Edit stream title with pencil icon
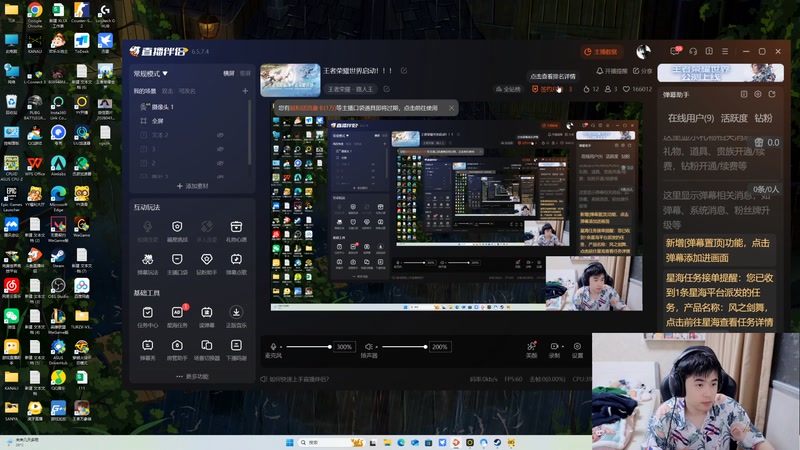Screen dimensions: 800x450 click(x=404, y=70)
